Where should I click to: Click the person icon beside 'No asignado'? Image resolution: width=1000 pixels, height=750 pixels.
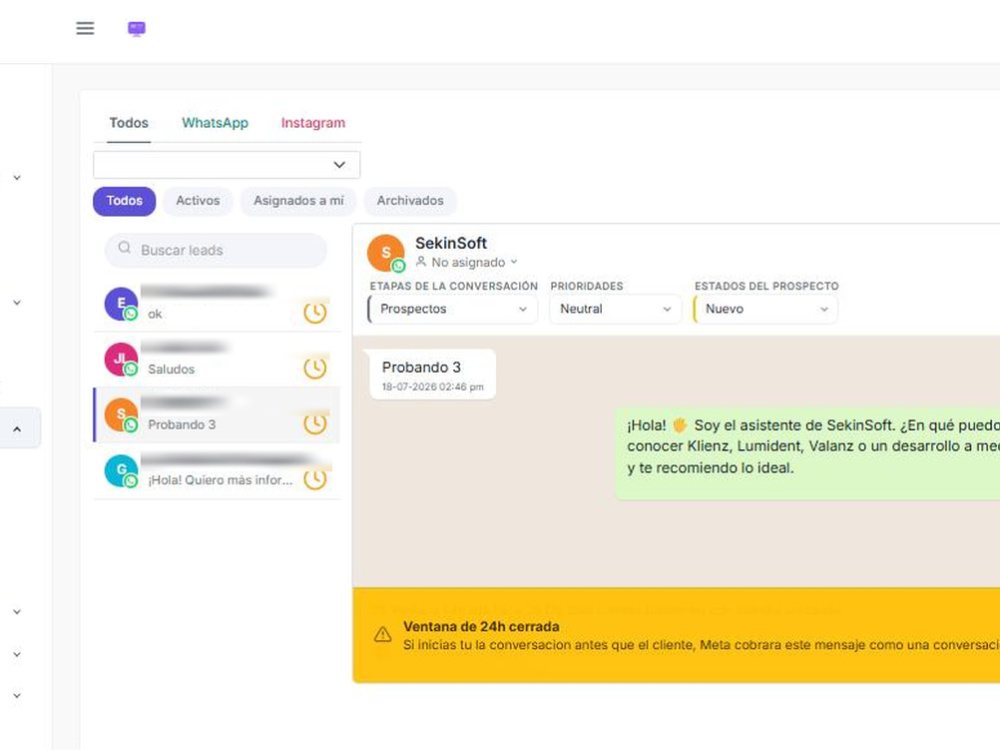point(421,261)
